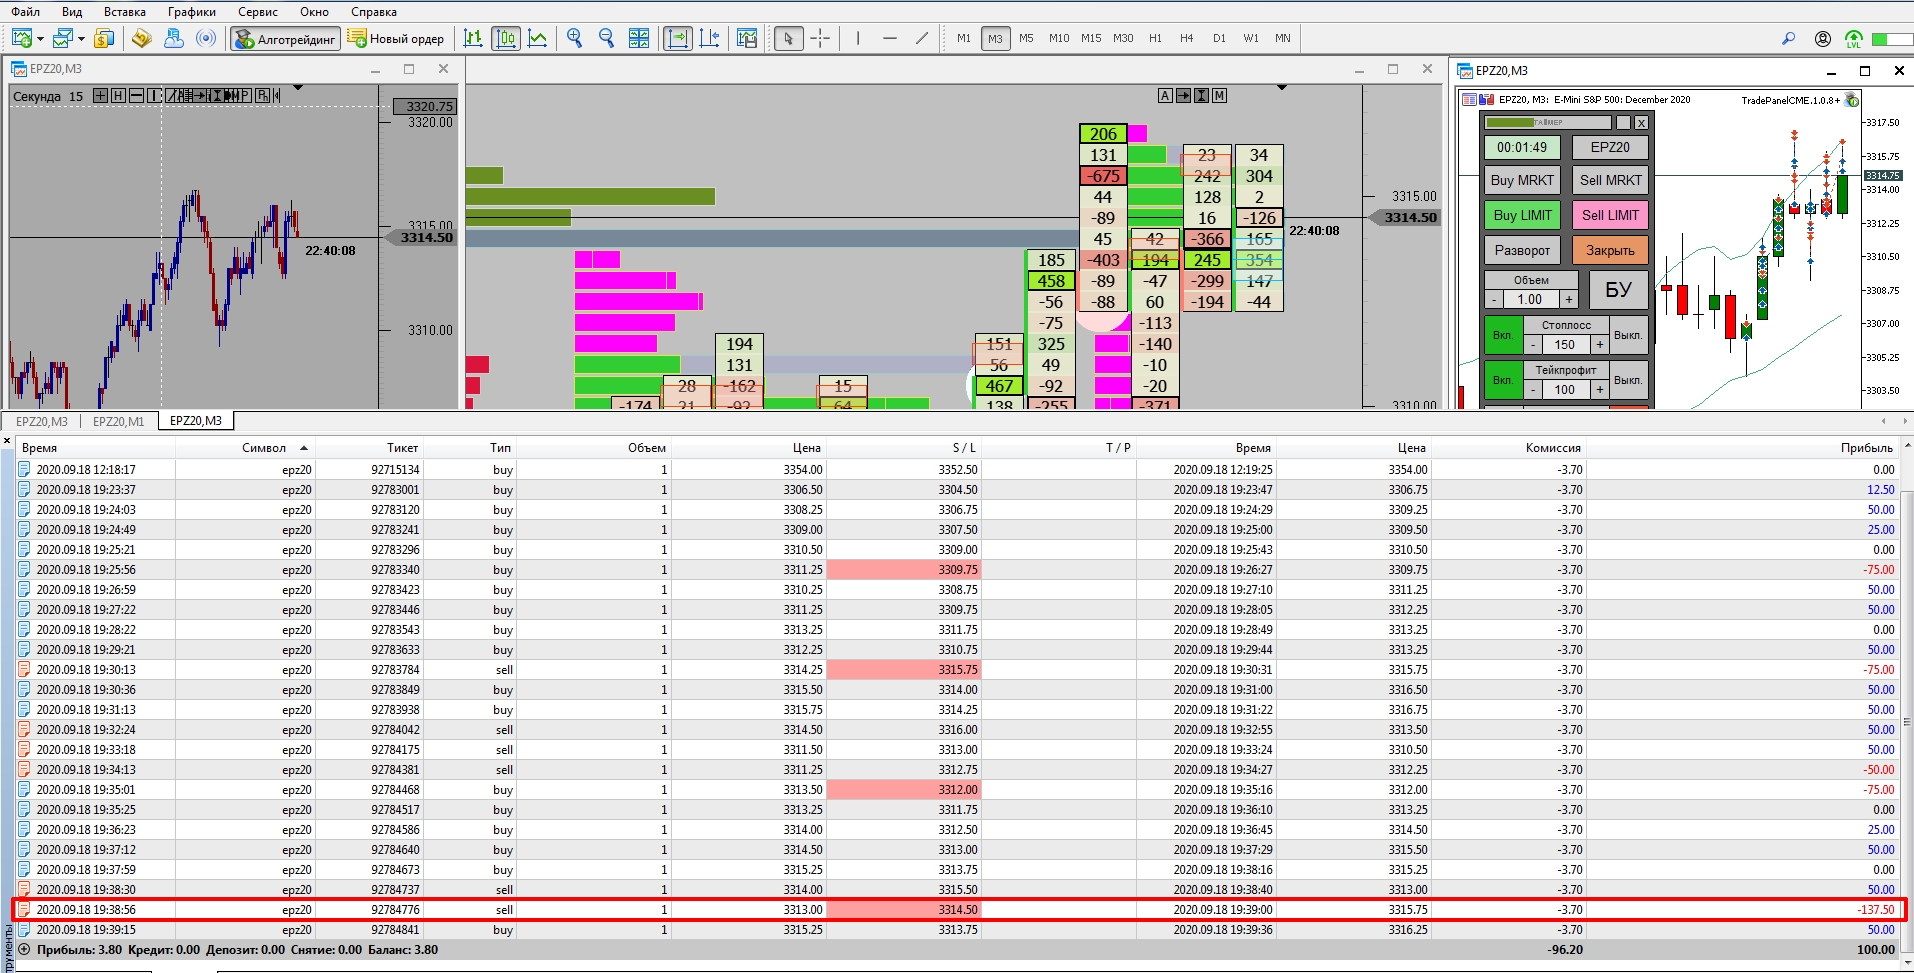
Task: Click the VPS cloud hosting icon
Action: tap(174, 38)
